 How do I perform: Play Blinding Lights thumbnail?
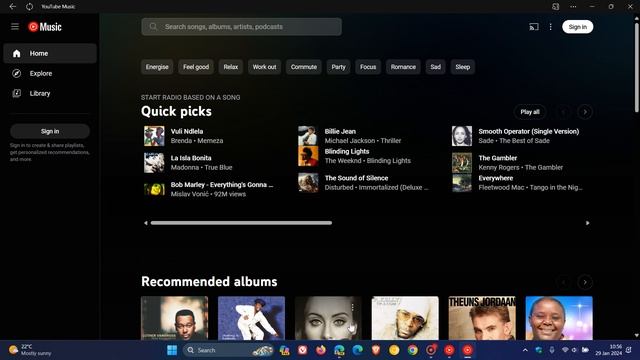tap(308, 156)
